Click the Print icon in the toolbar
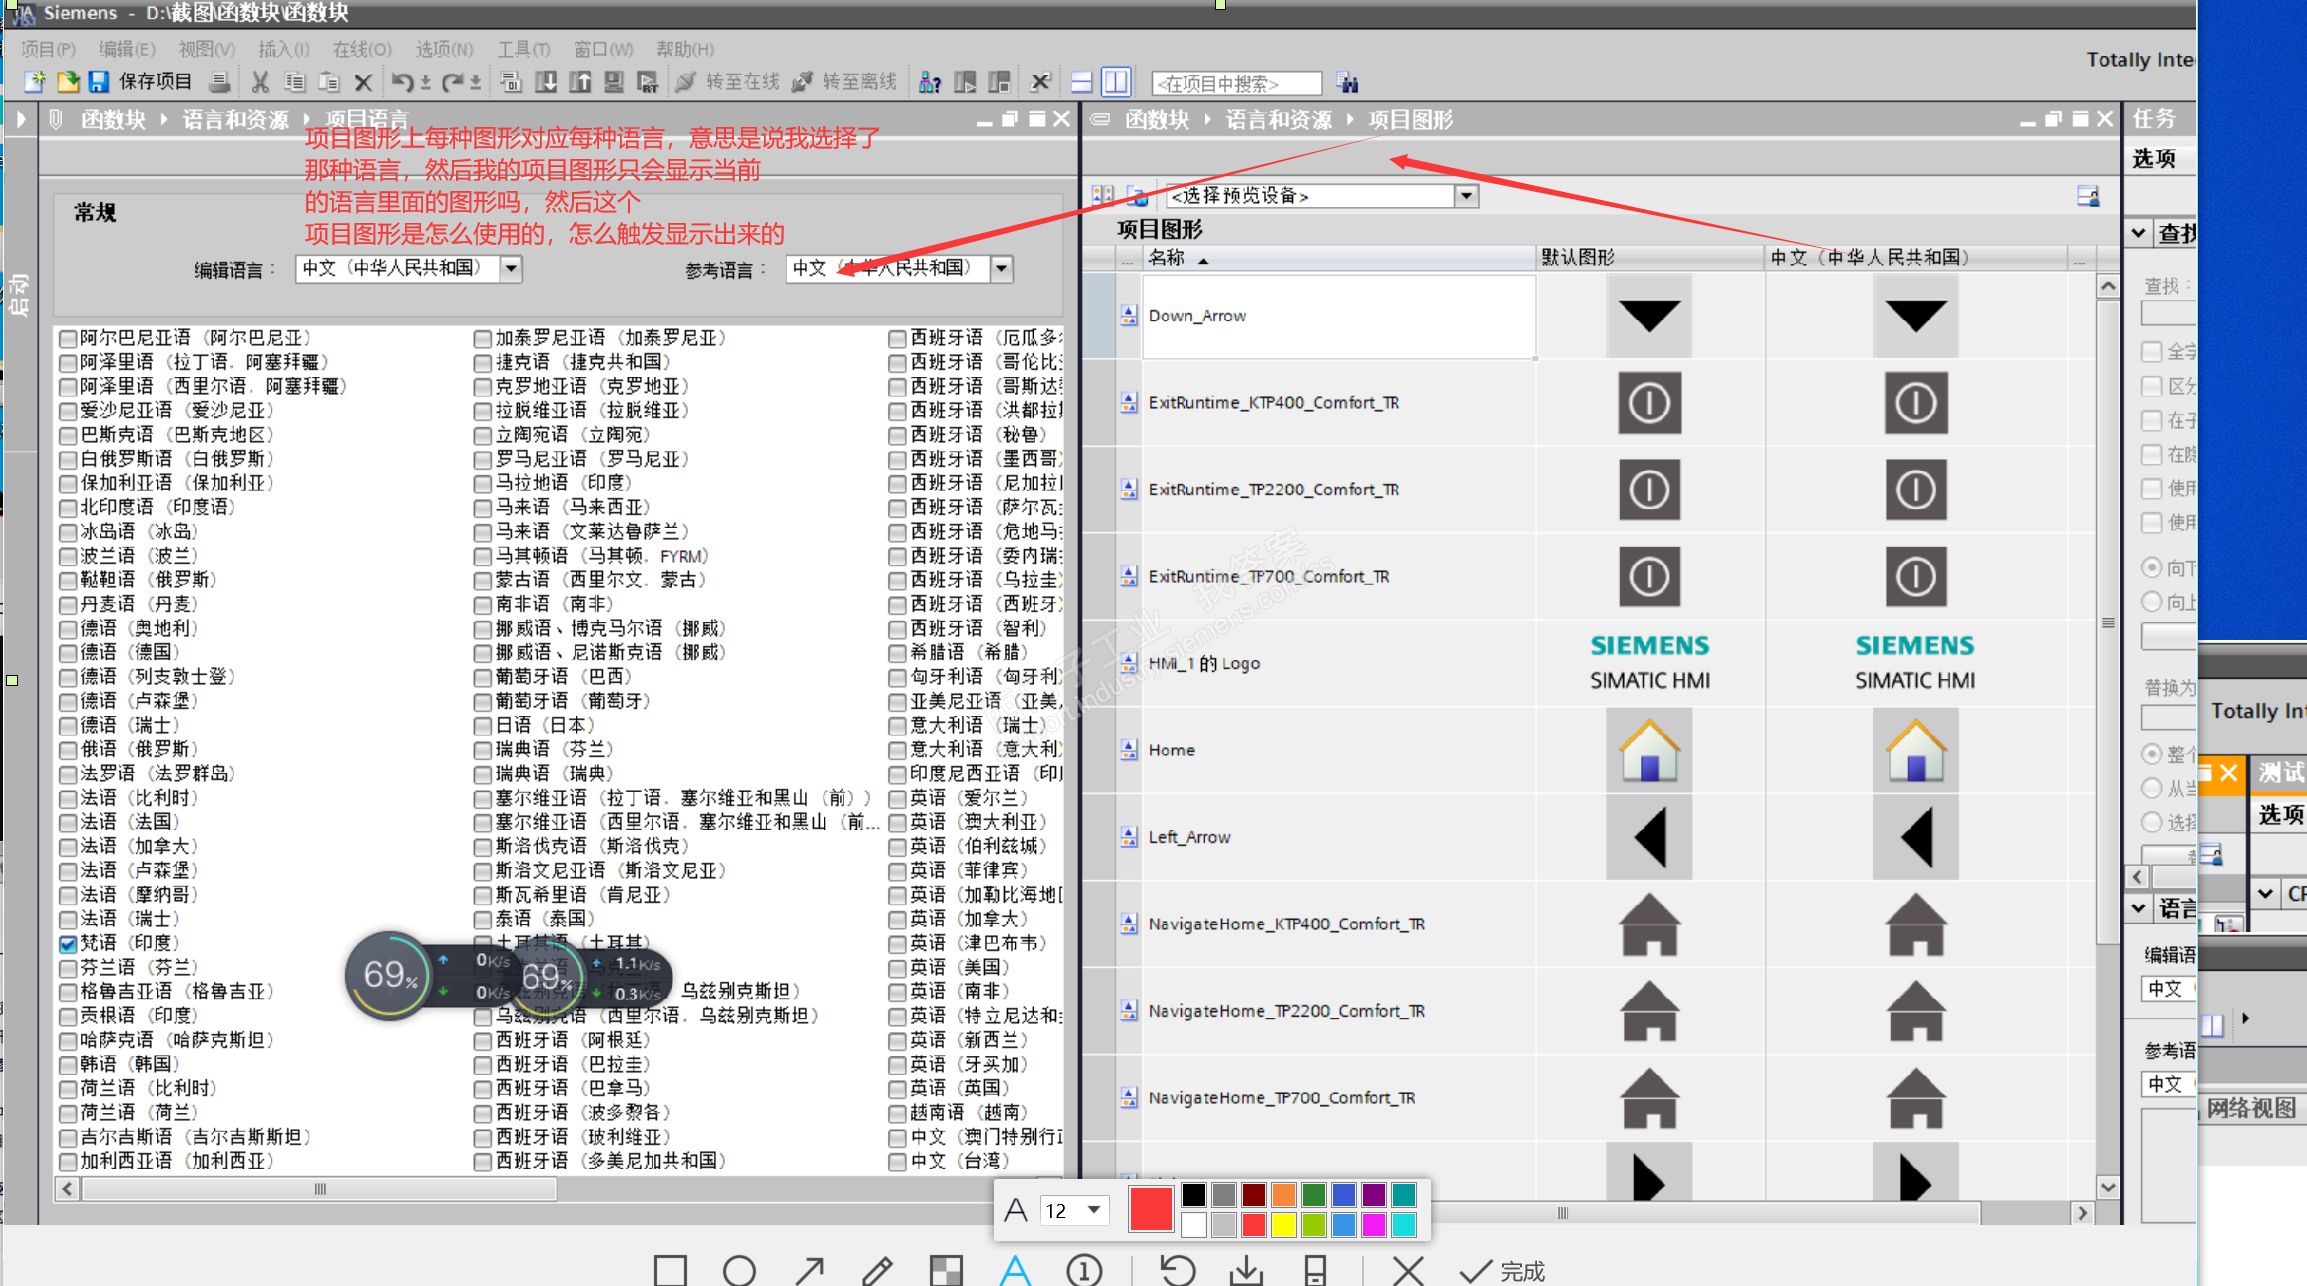This screenshot has width=2307, height=1286. 220,82
